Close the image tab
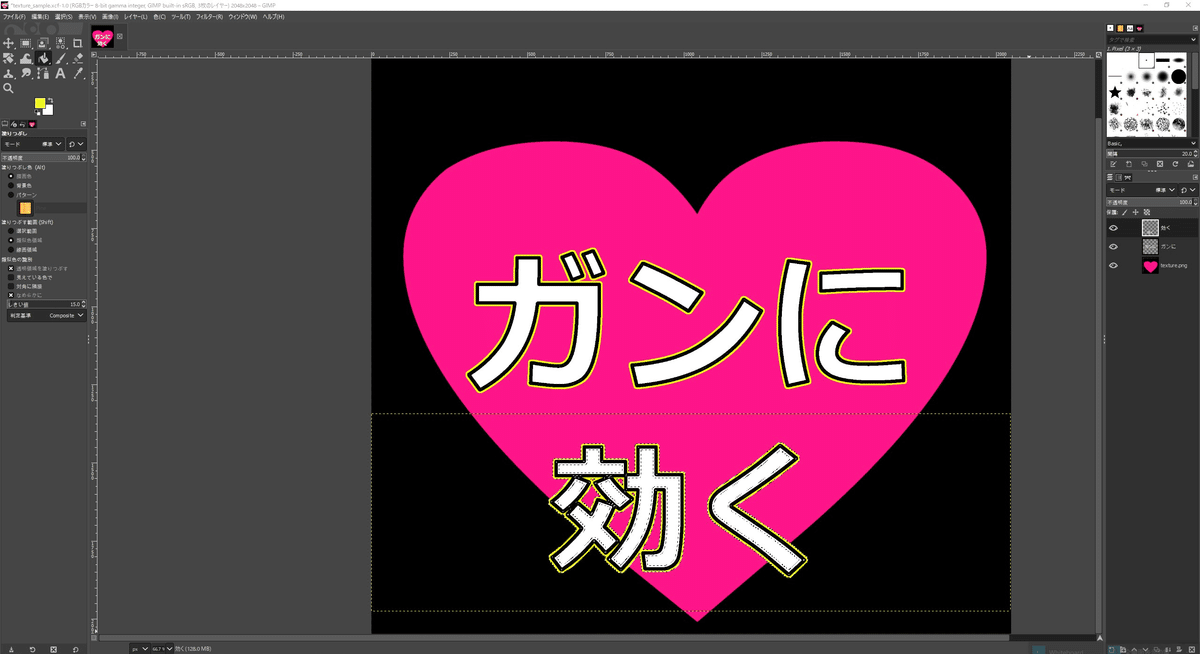Screen dimensions: 1200x654 [120, 38]
